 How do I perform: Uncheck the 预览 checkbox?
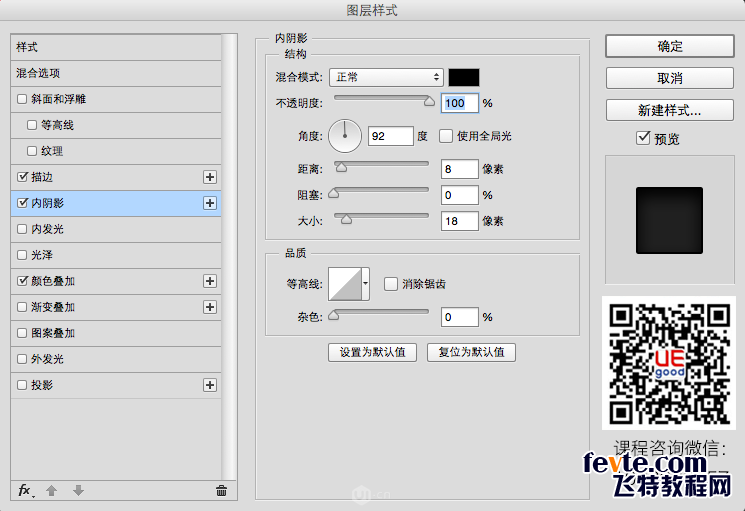tap(643, 138)
